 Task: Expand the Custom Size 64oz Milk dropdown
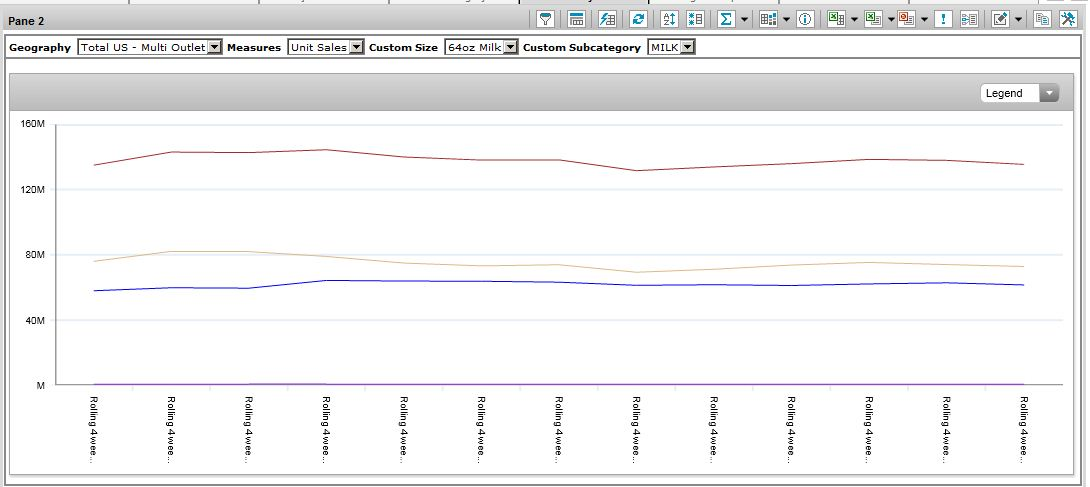tap(510, 48)
